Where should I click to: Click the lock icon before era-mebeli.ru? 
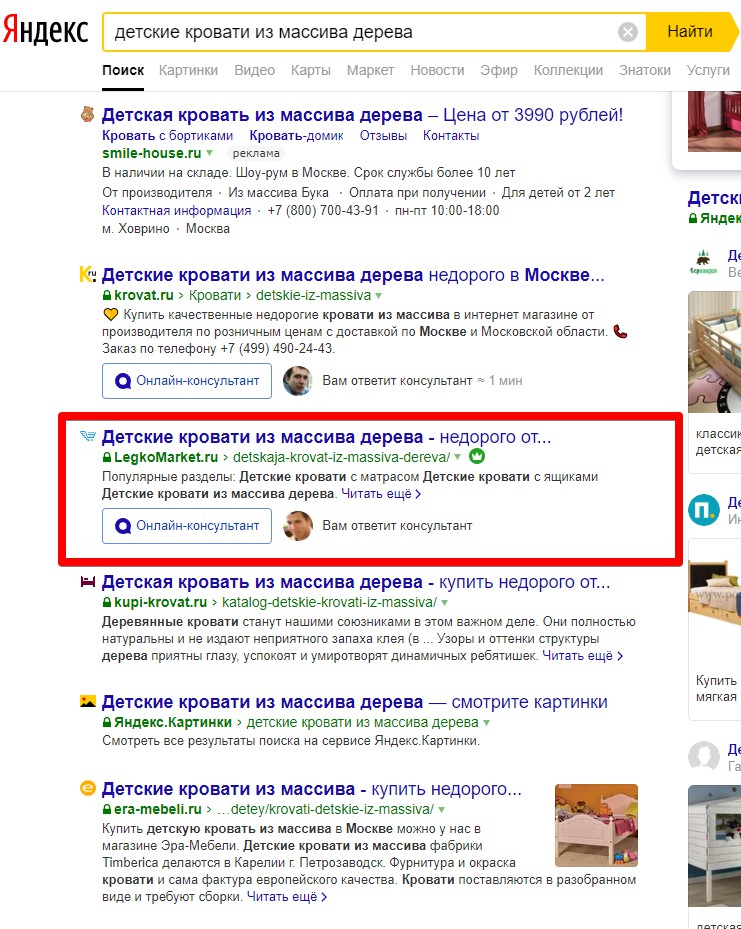(x=107, y=809)
